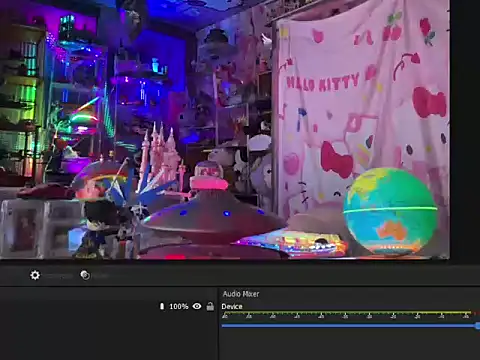Lock the source using the padlock icon
The image size is (480, 360).
click(210, 306)
